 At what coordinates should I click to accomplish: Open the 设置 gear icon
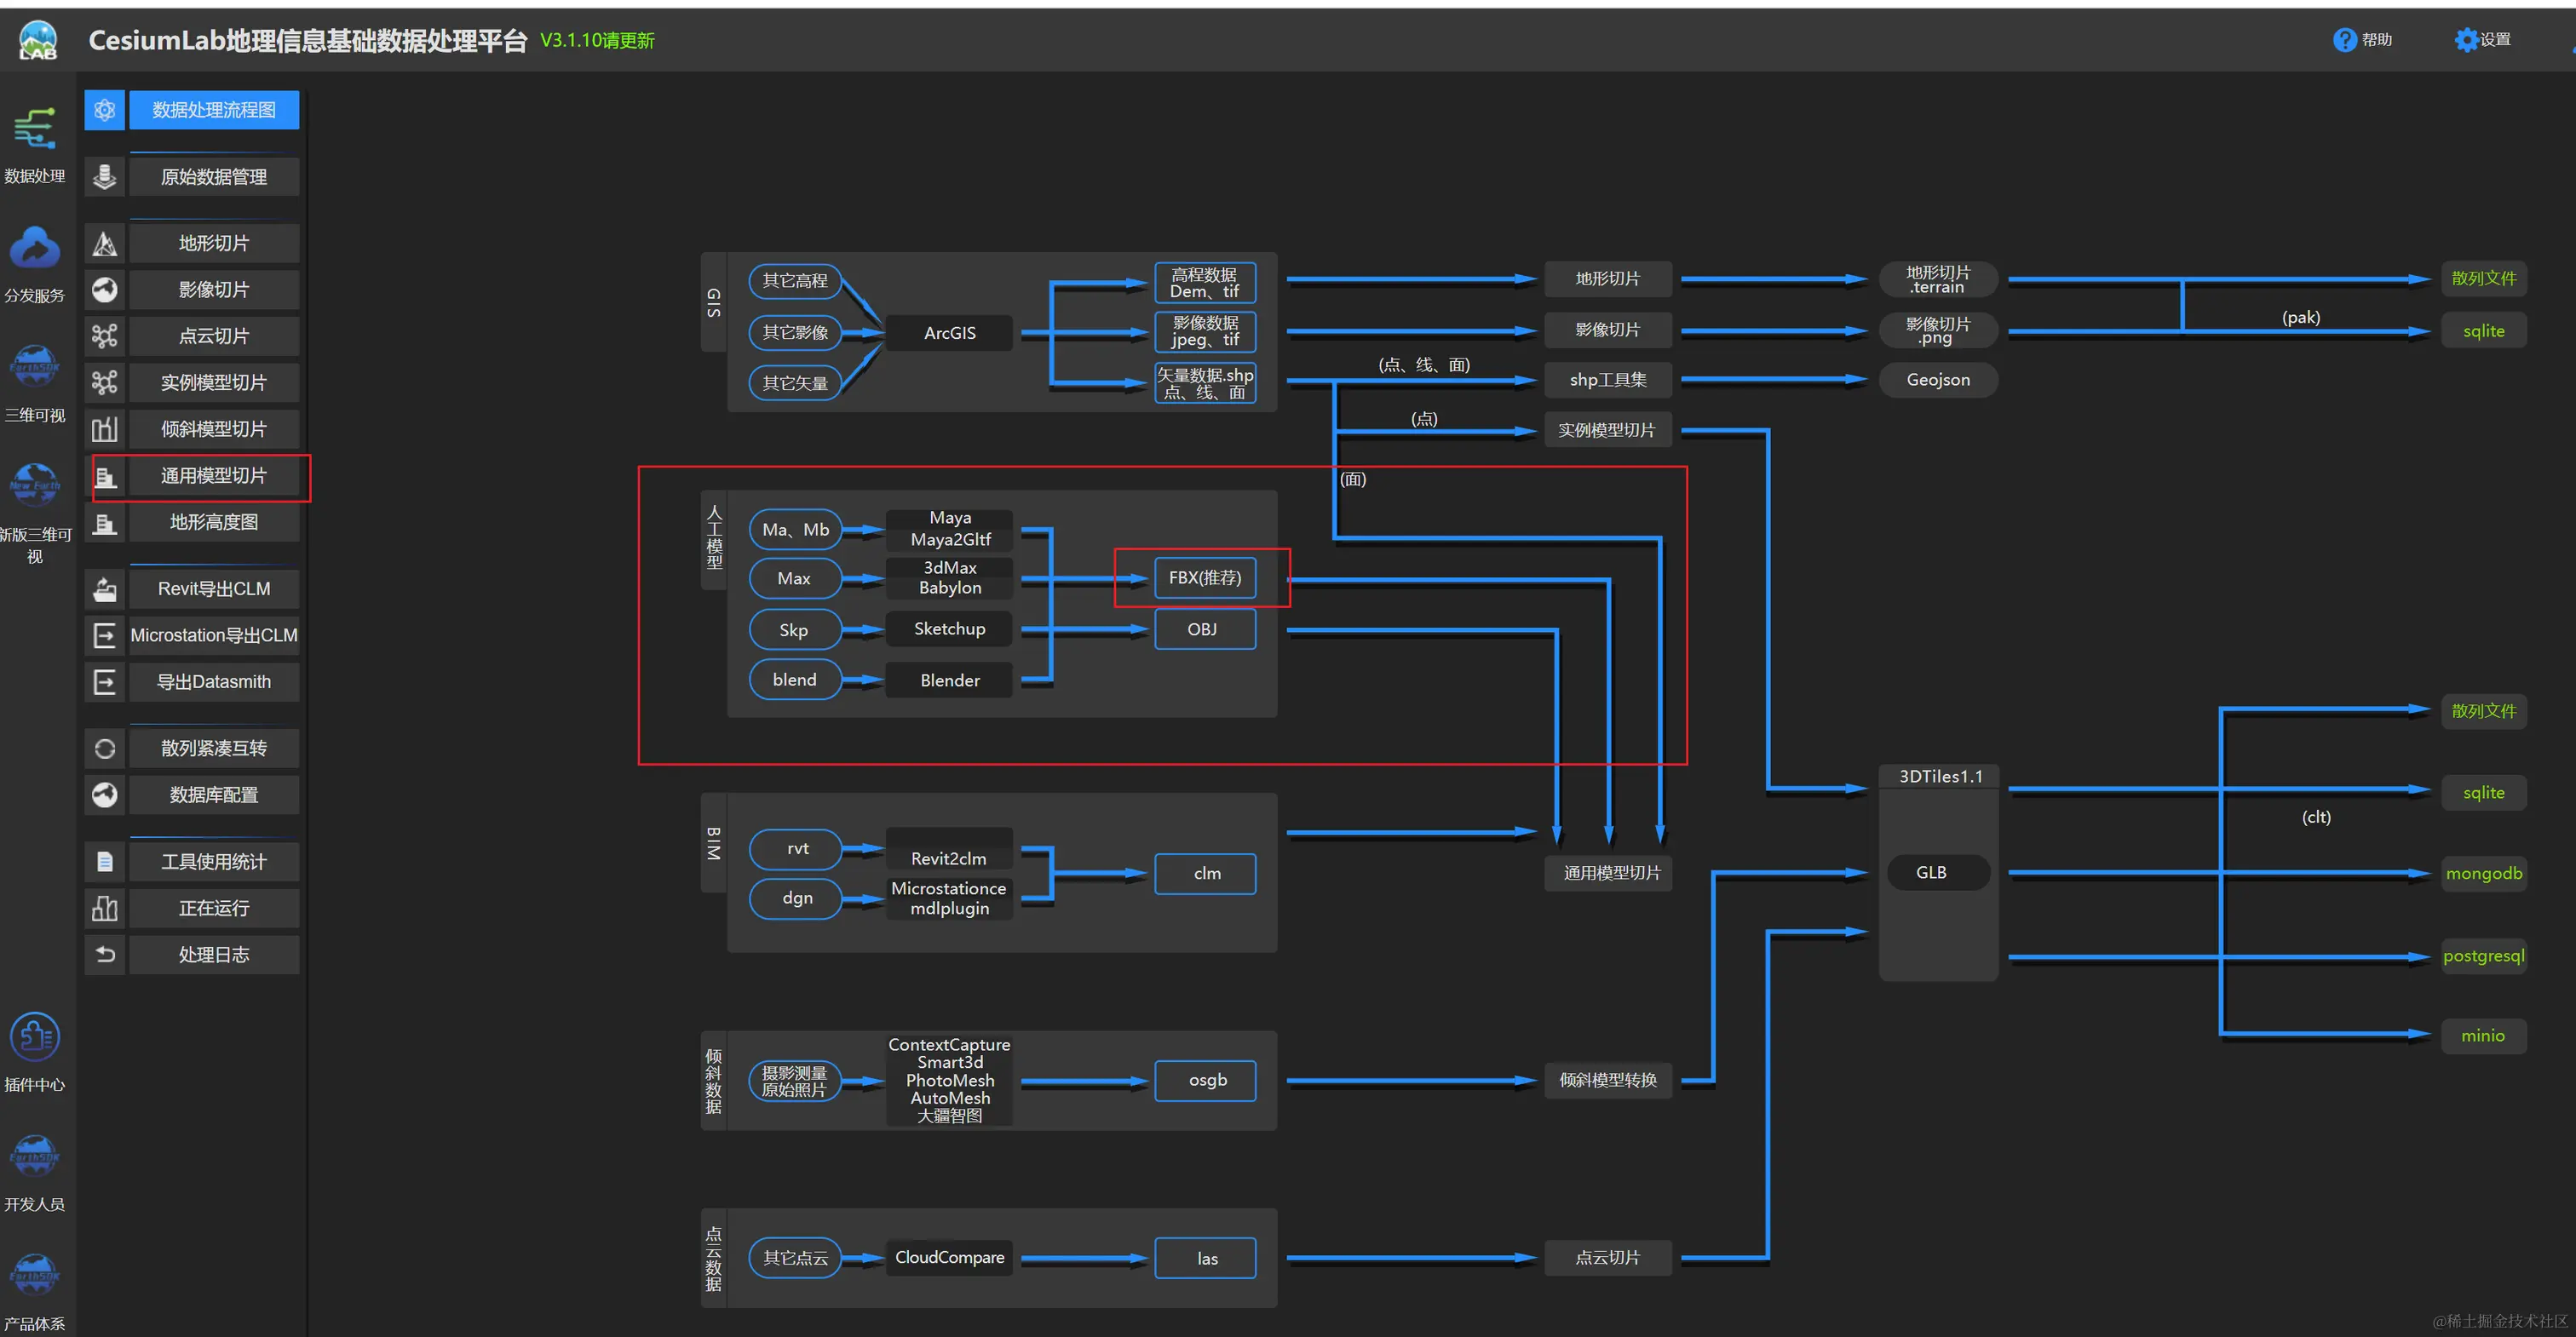[2466, 40]
